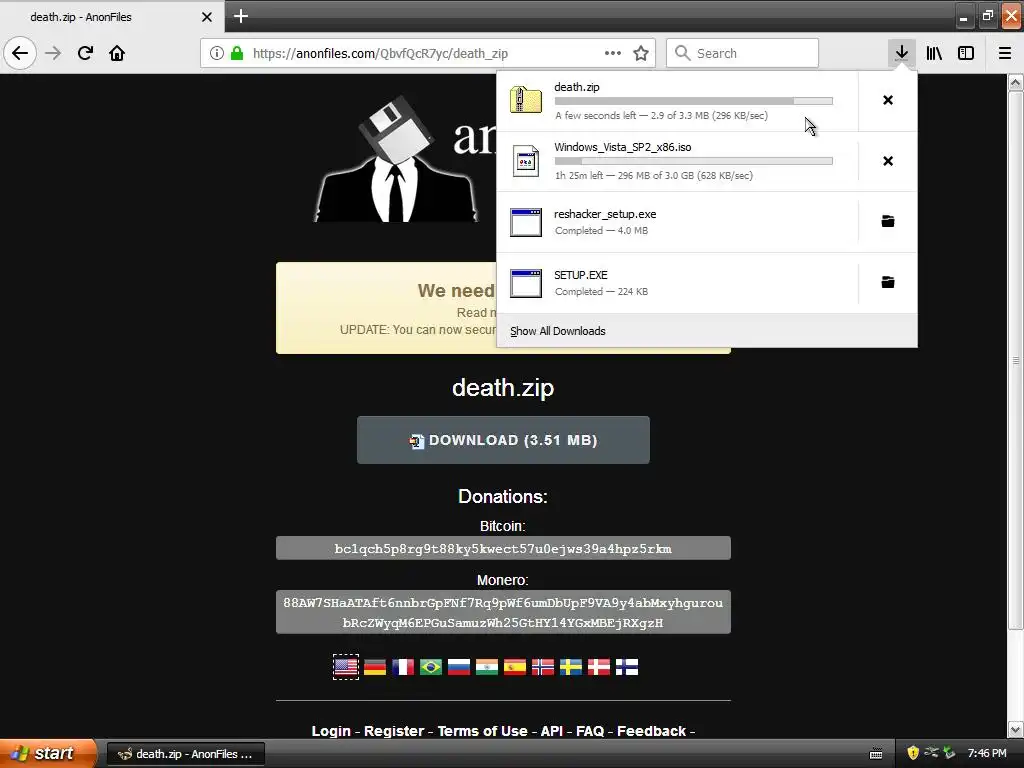Open the FAQ link
The image size is (1024, 768).
tap(590, 731)
